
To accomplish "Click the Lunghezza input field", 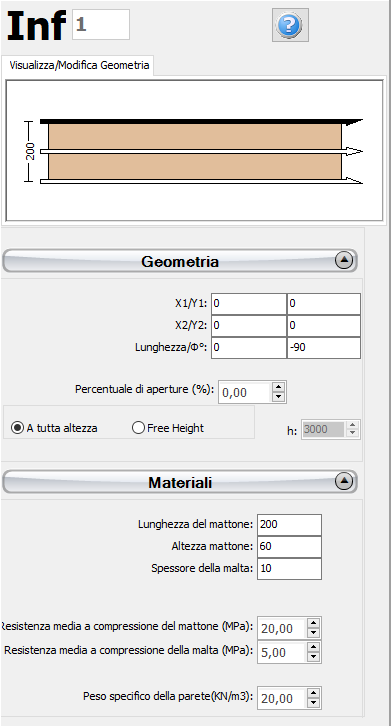I will click(x=249, y=347).
